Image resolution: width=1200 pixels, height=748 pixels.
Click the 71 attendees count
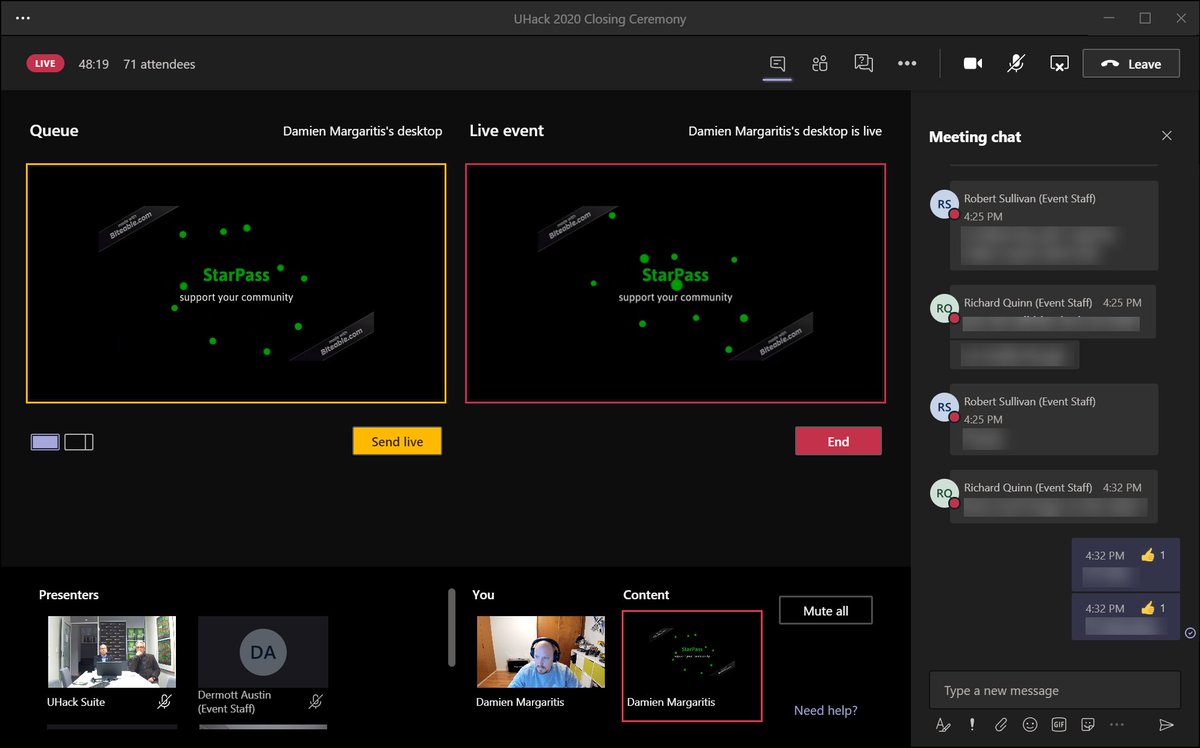click(x=159, y=64)
